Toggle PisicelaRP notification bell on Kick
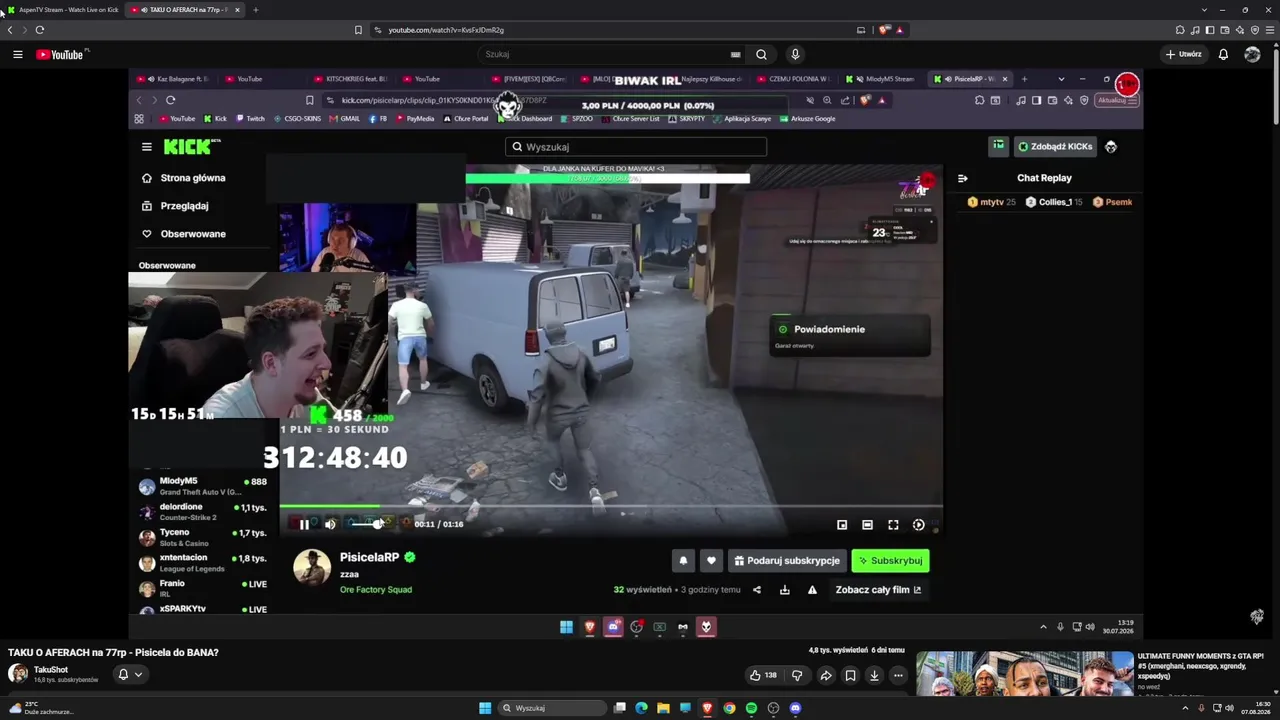This screenshot has height=720, width=1280. 683,561
